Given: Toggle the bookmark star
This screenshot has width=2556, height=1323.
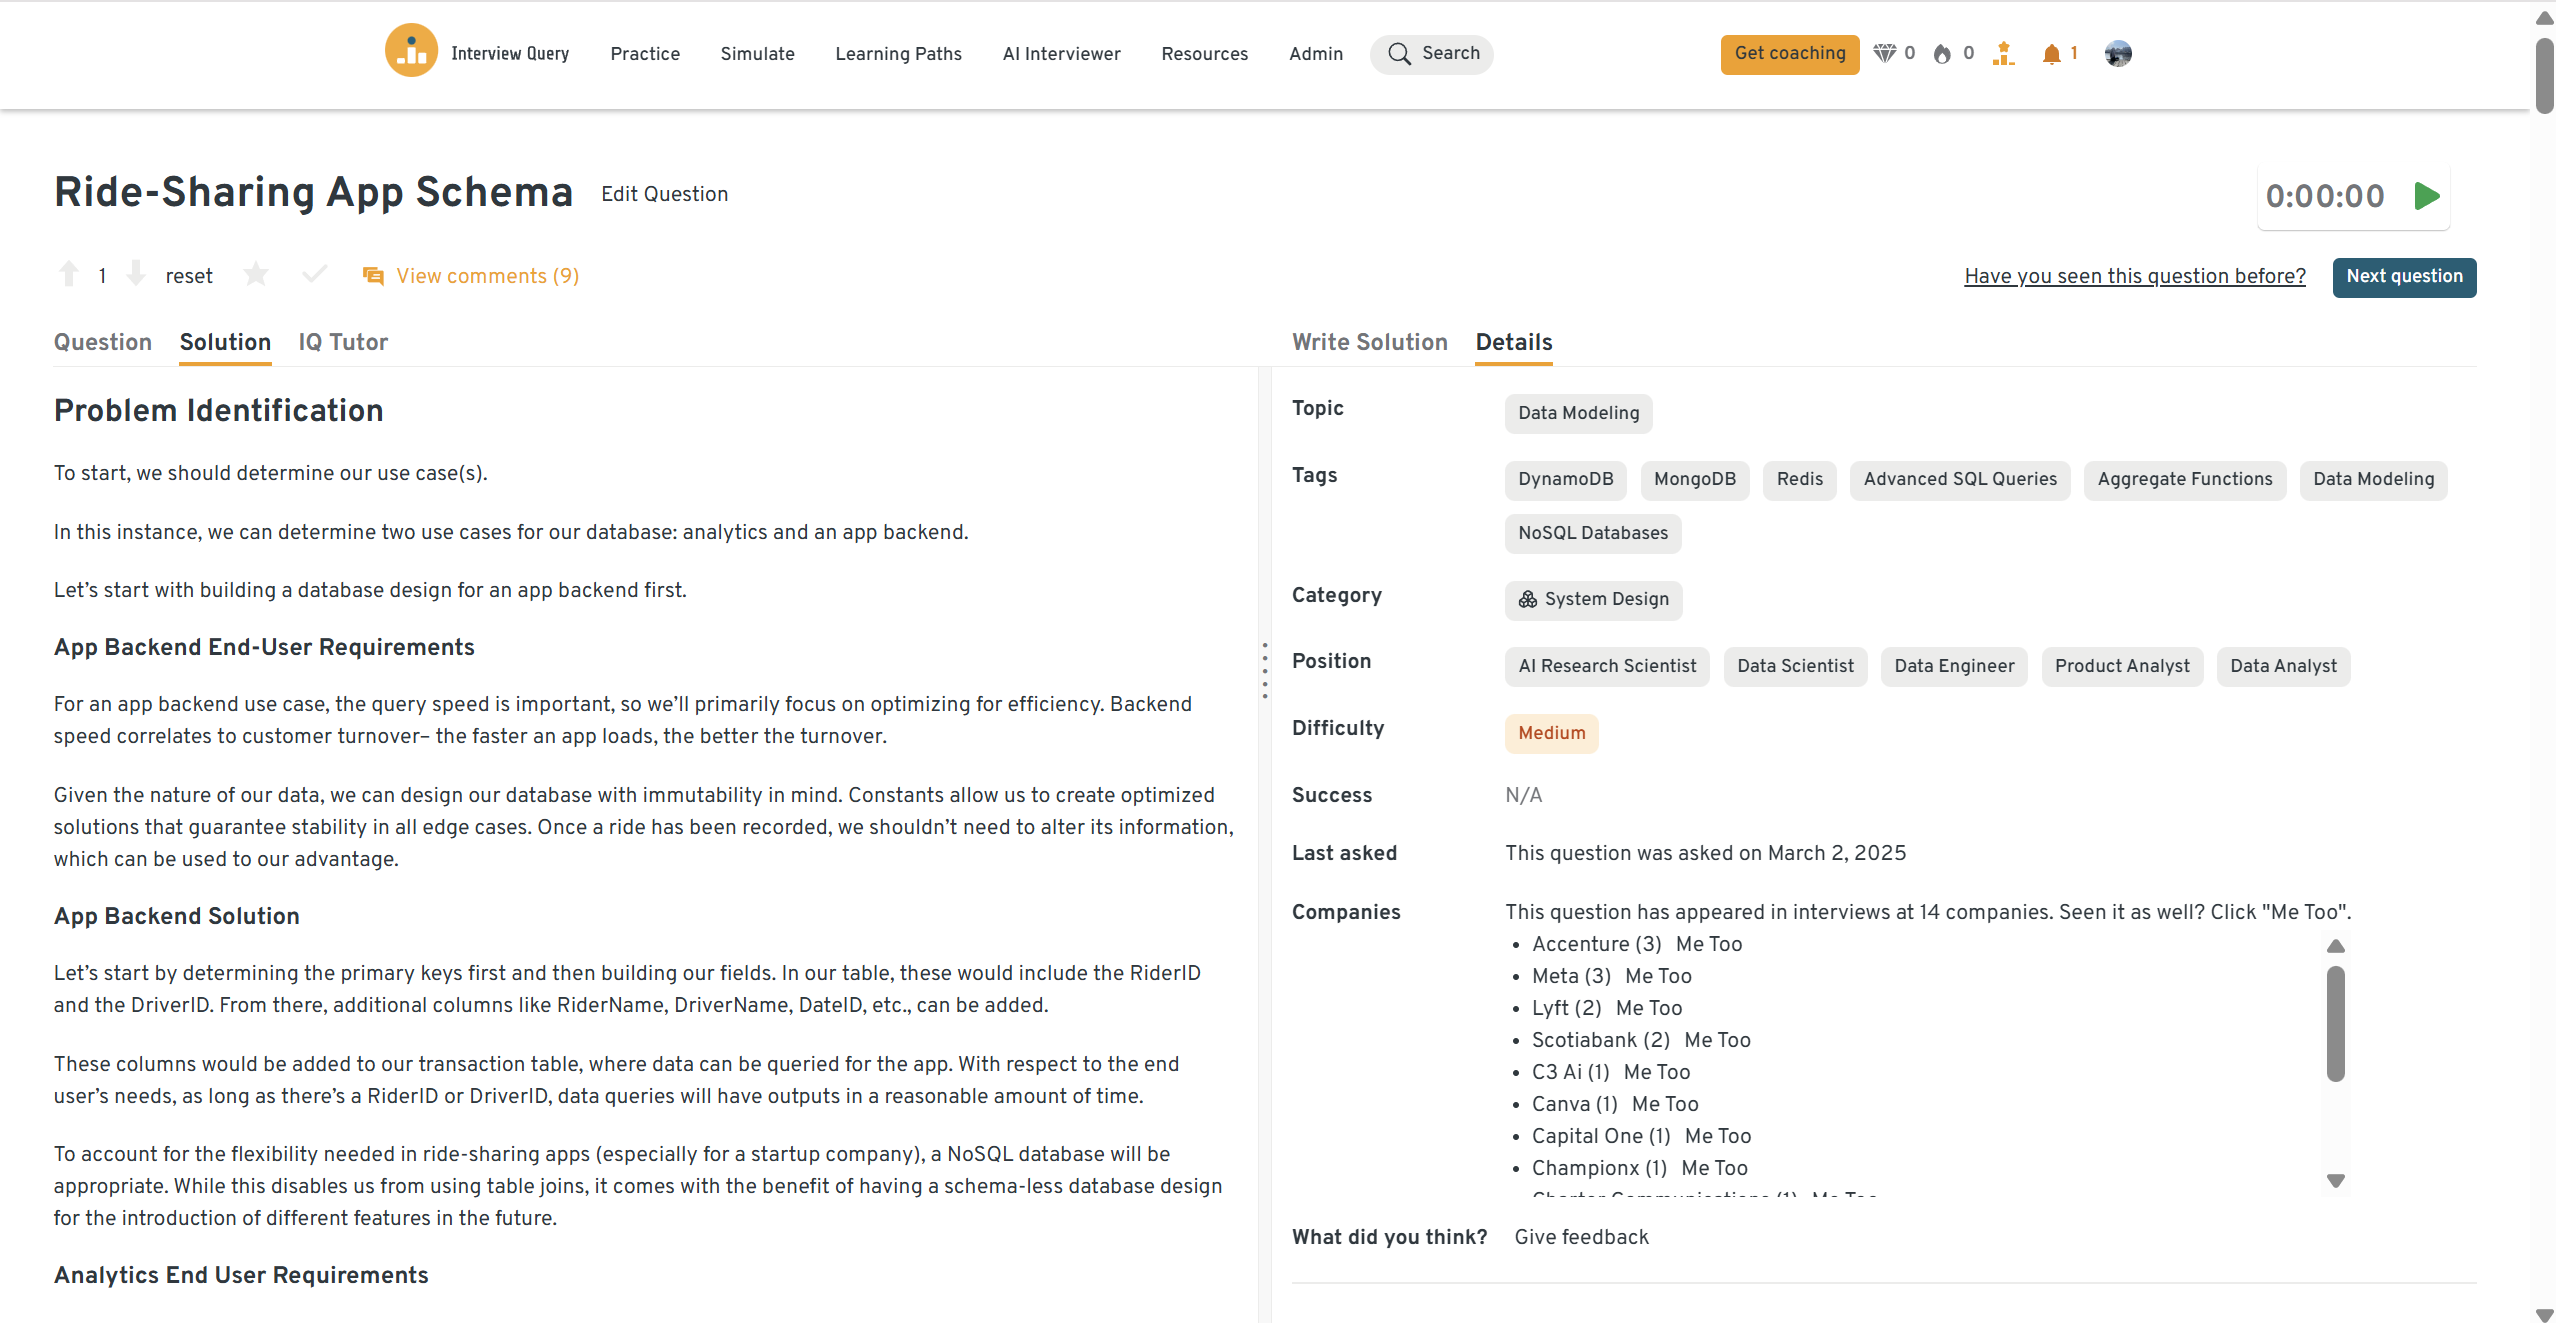Looking at the screenshot, I should click(256, 274).
